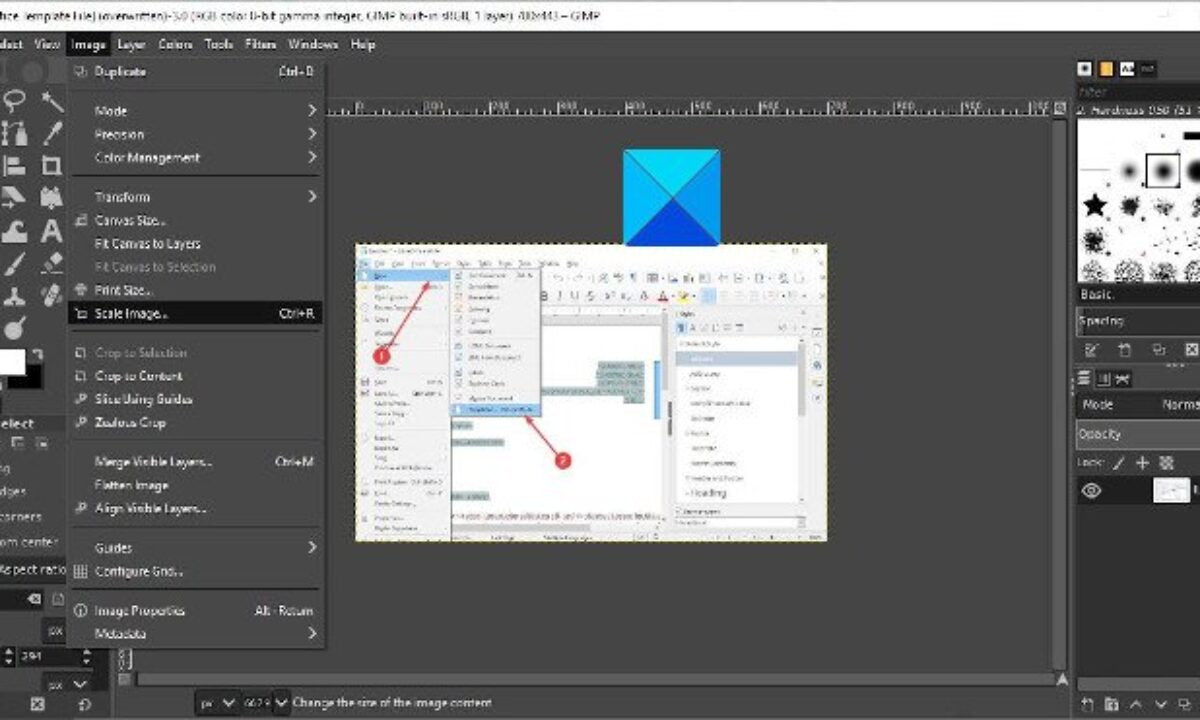
Task: Adjust the brush Spacing slider
Action: click(1138, 322)
